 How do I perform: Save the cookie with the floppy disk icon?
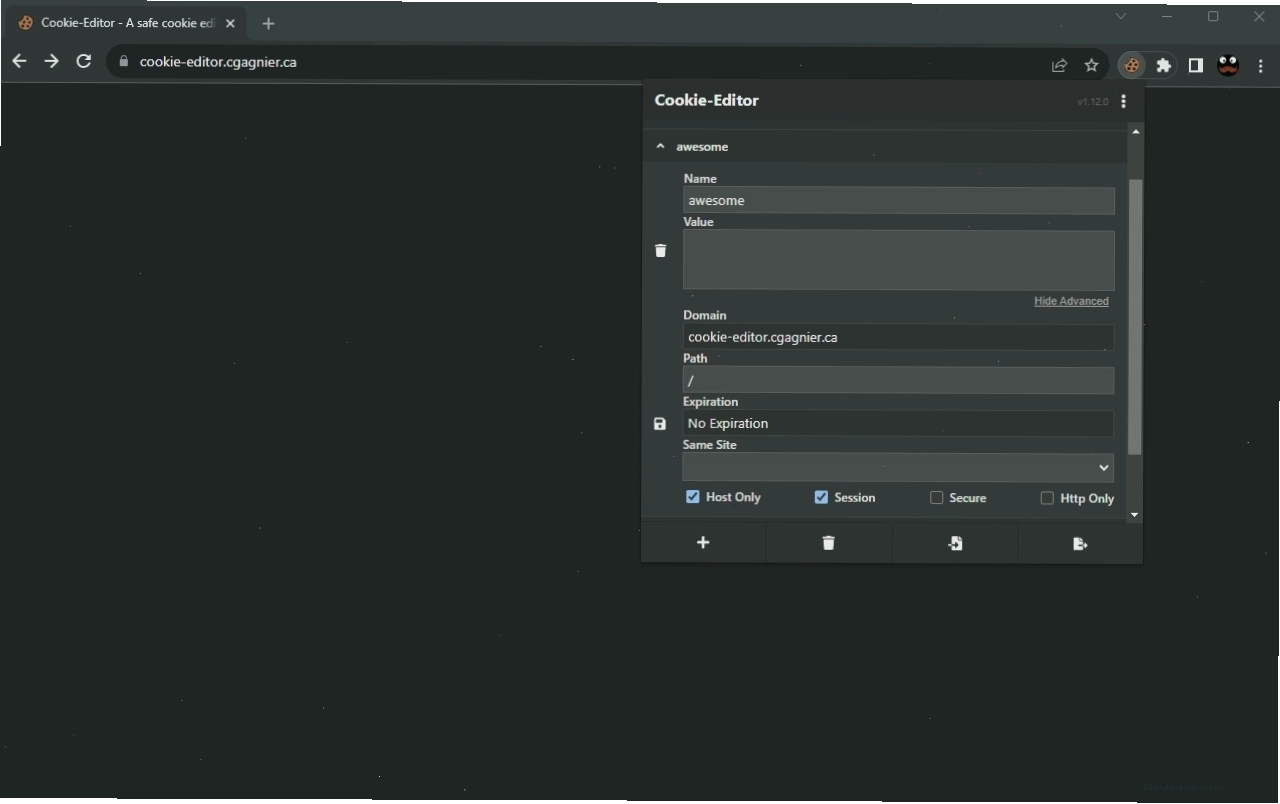660,424
